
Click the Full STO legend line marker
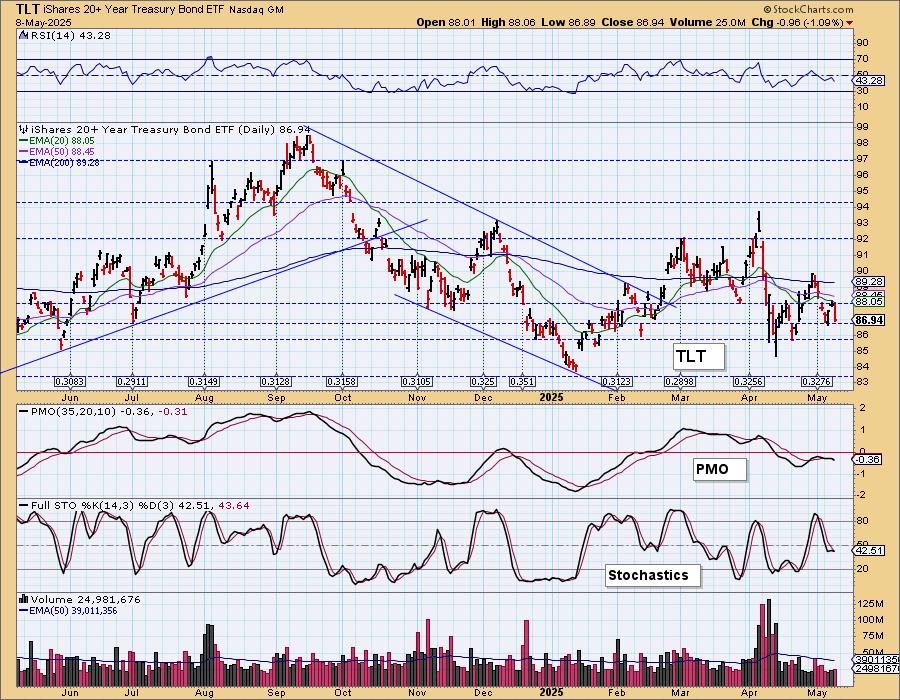pyautogui.click(x=24, y=505)
